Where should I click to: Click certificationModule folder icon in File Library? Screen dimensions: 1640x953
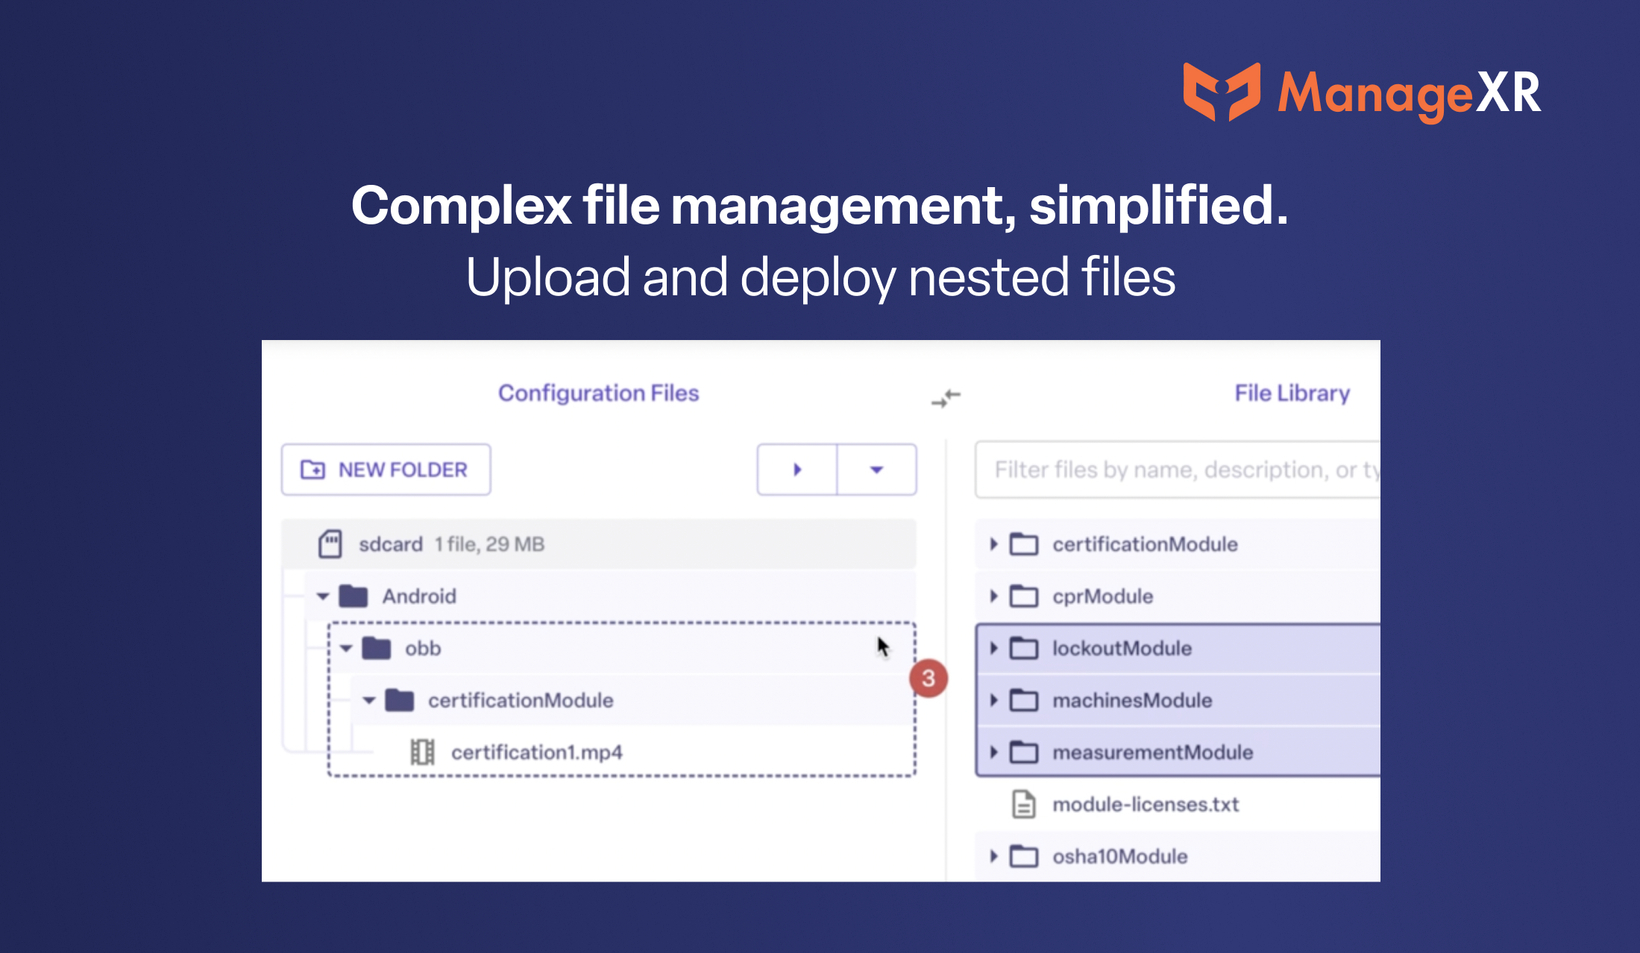[x=1024, y=544]
